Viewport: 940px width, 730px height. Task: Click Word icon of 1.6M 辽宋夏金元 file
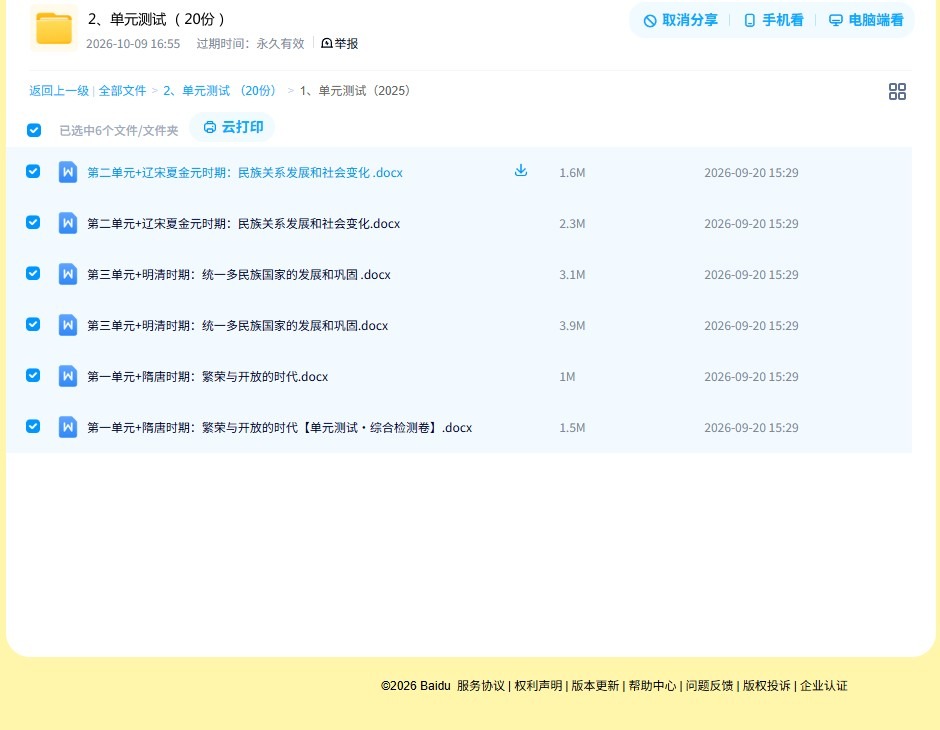(68, 172)
